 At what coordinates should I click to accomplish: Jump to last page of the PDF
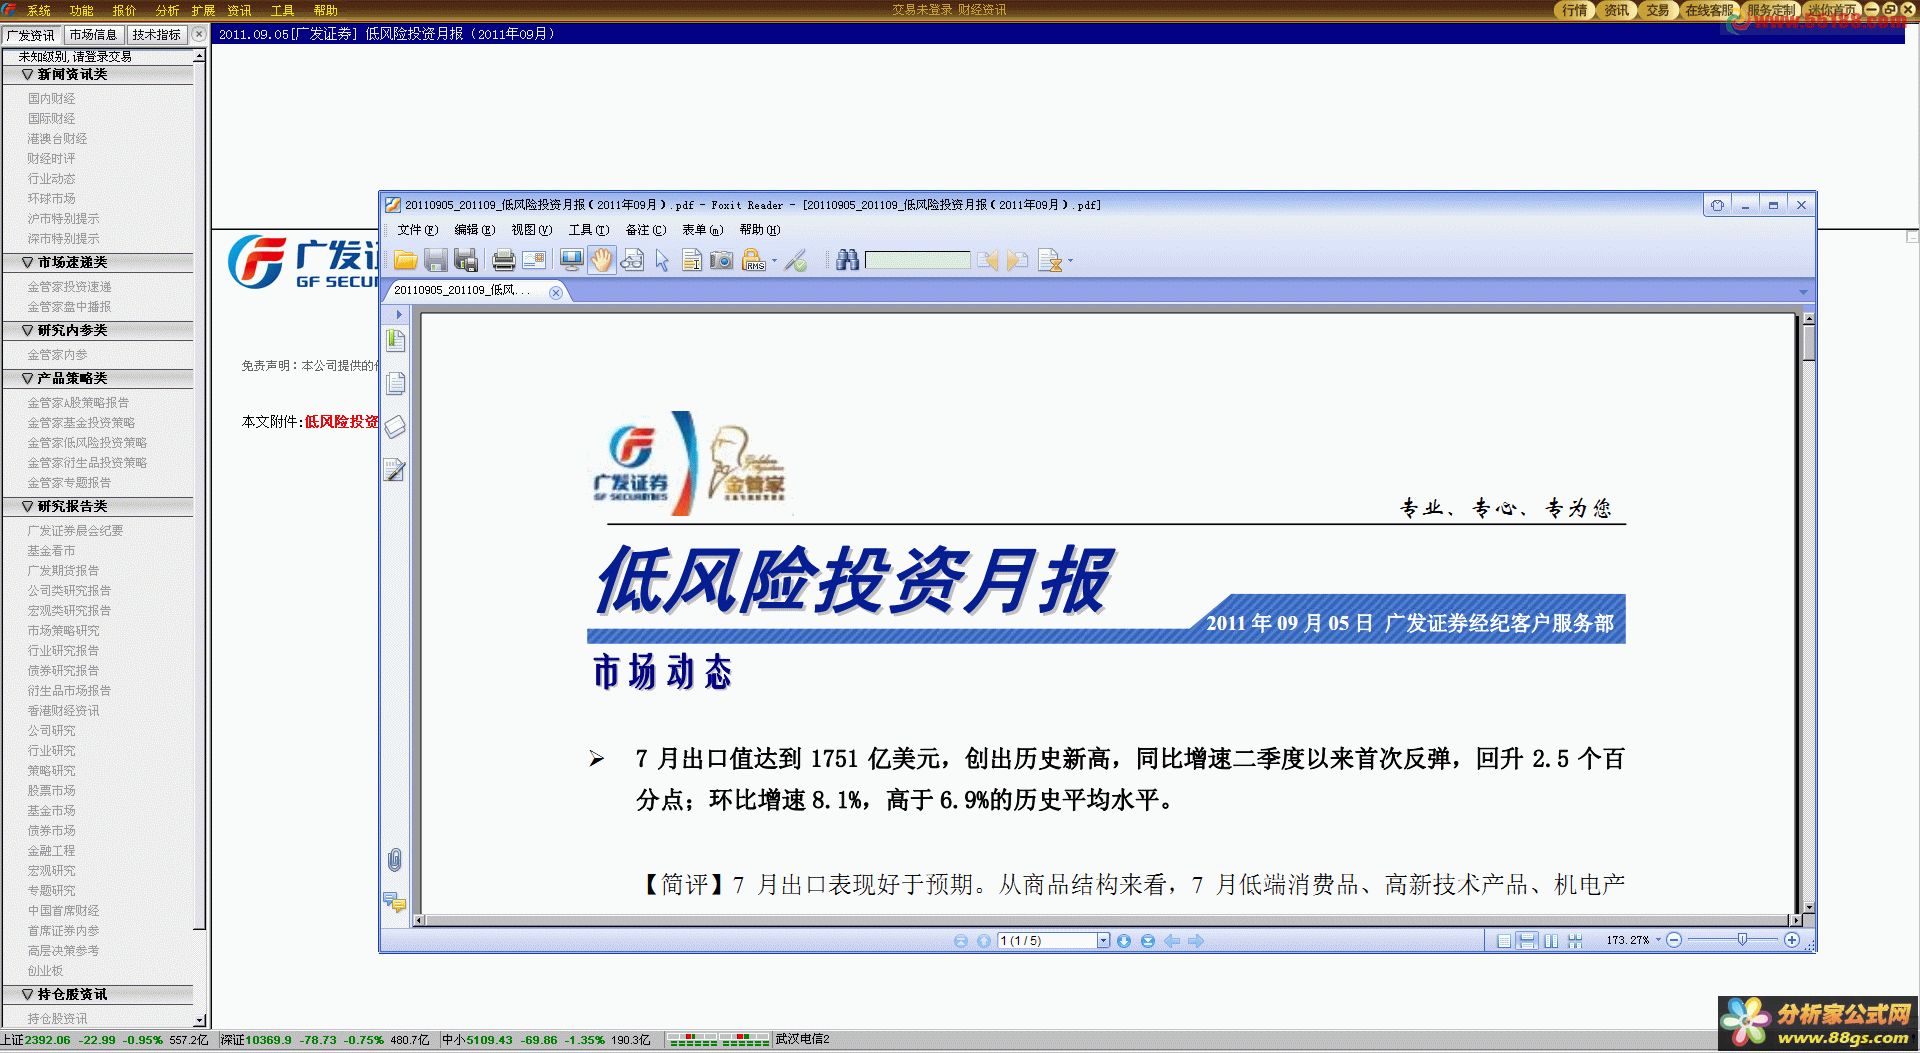[1148, 941]
